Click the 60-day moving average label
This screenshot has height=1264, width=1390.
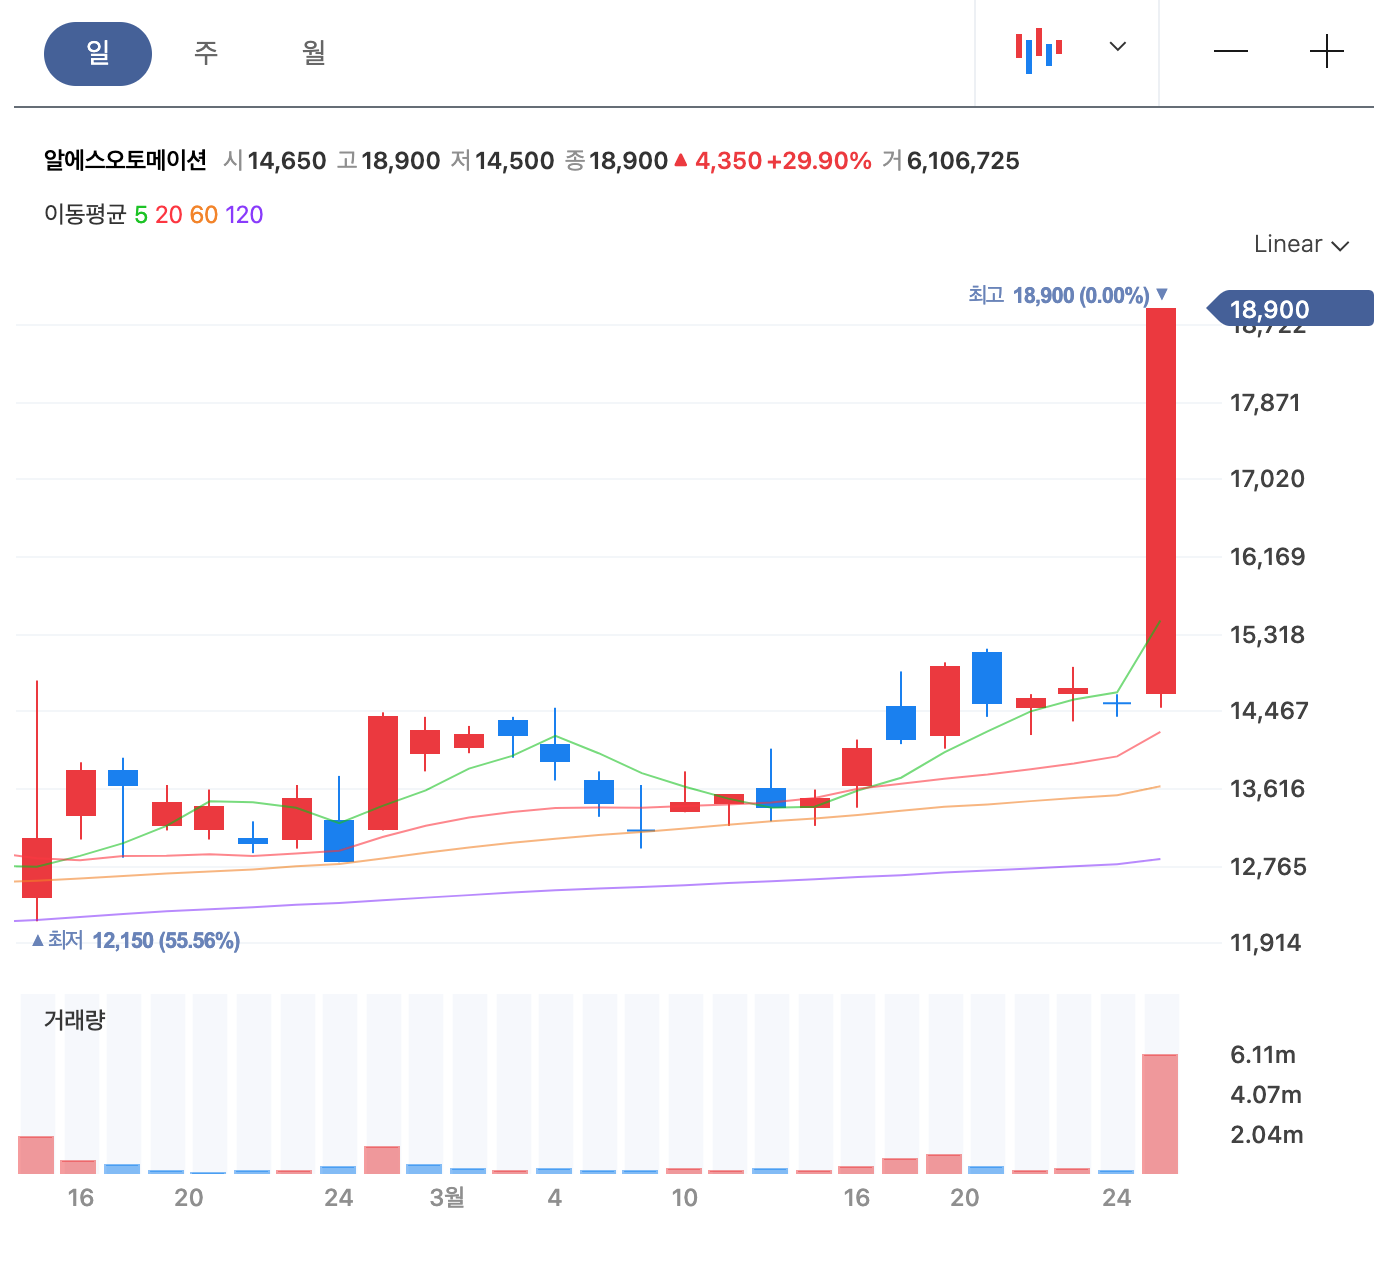tap(204, 215)
